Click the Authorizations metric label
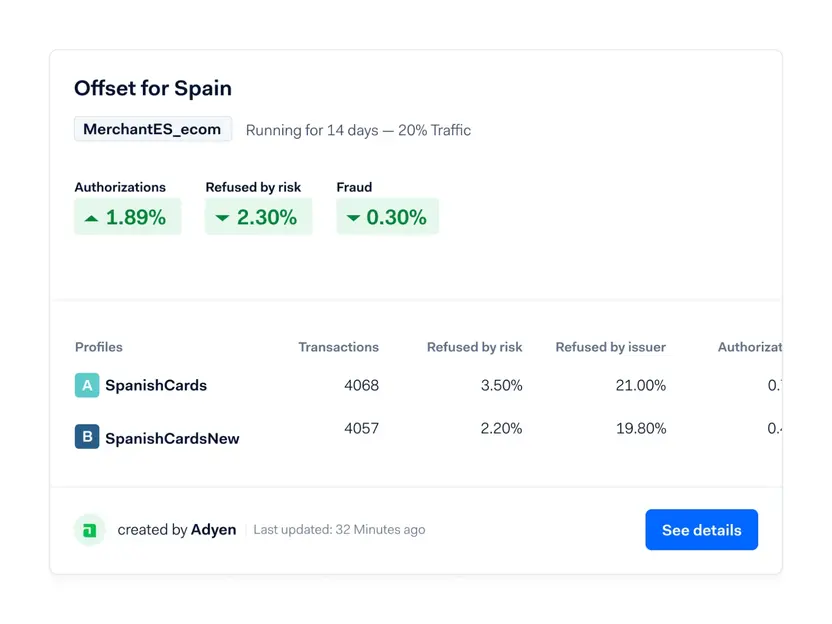Viewport: 832px width, 624px height. [x=120, y=187]
